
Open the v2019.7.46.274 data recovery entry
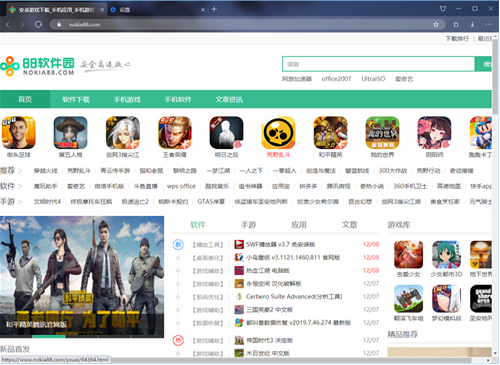[298, 323]
